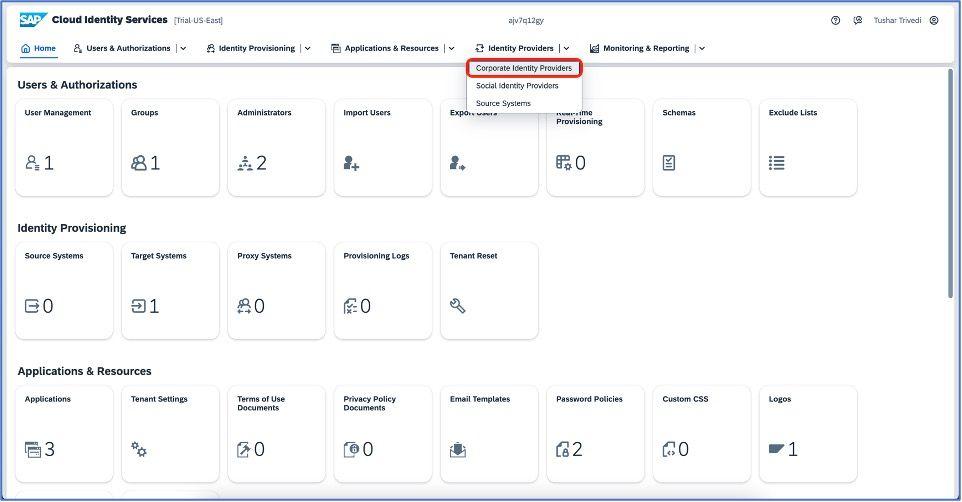Click the Groups tile icon
Screen dimensions: 962x502
tap(139, 163)
